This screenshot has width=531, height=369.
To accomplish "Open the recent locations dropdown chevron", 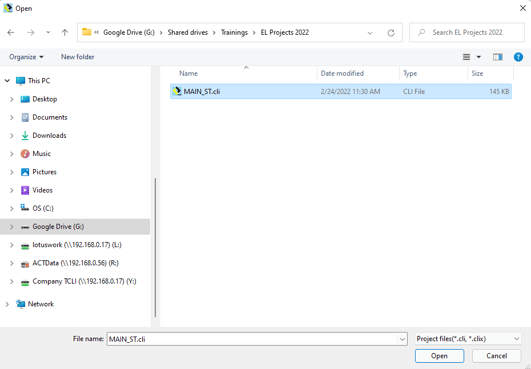I will click(48, 32).
